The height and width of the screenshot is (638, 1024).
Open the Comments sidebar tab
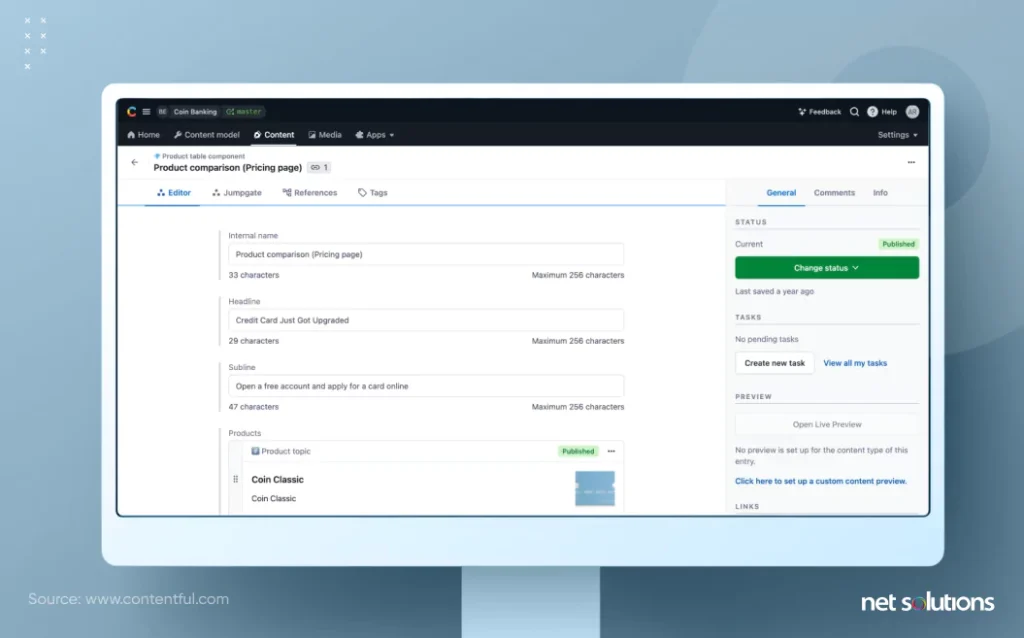(x=834, y=193)
